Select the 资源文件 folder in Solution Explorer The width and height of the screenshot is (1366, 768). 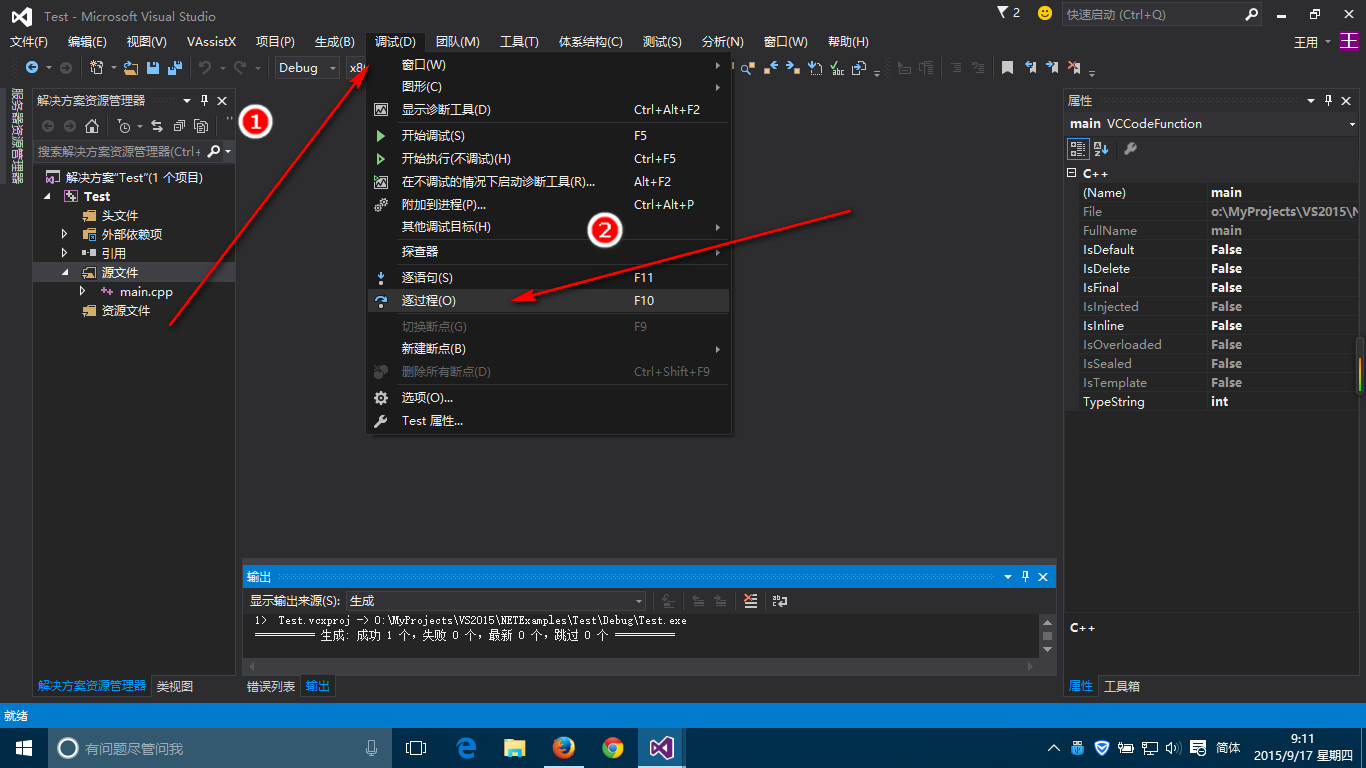[126, 310]
